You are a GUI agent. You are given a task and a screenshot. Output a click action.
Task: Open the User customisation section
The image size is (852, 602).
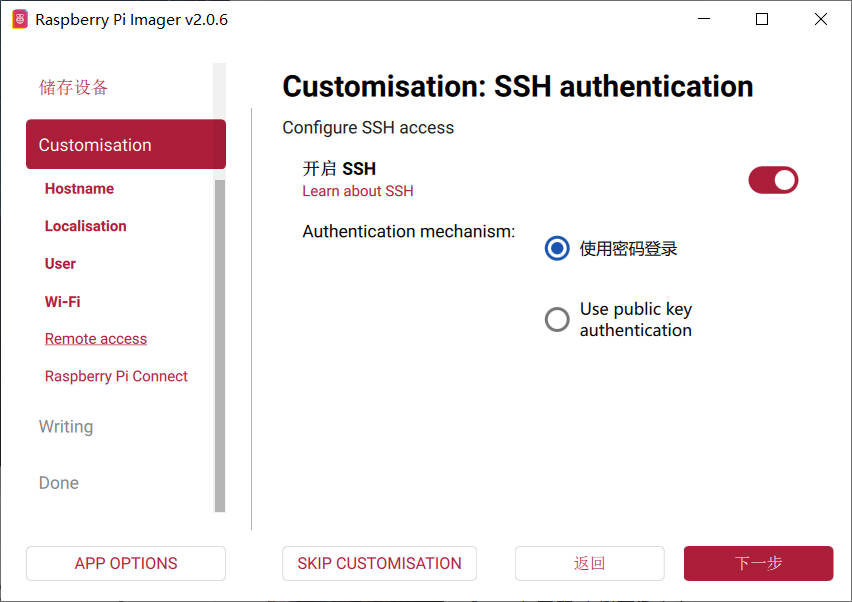tap(60, 264)
